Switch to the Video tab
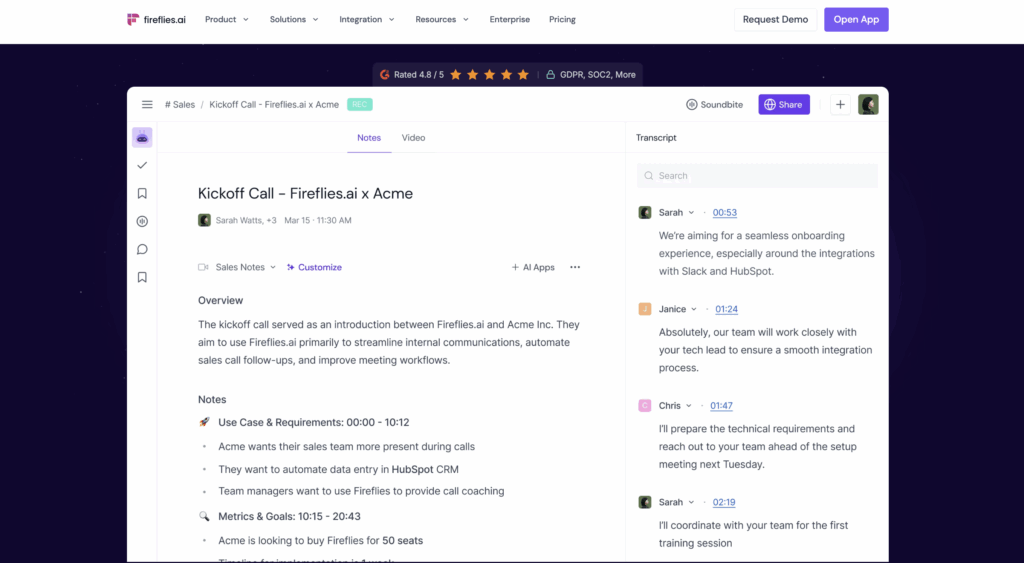The height and width of the screenshot is (563, 1024). tap(413, 138)
